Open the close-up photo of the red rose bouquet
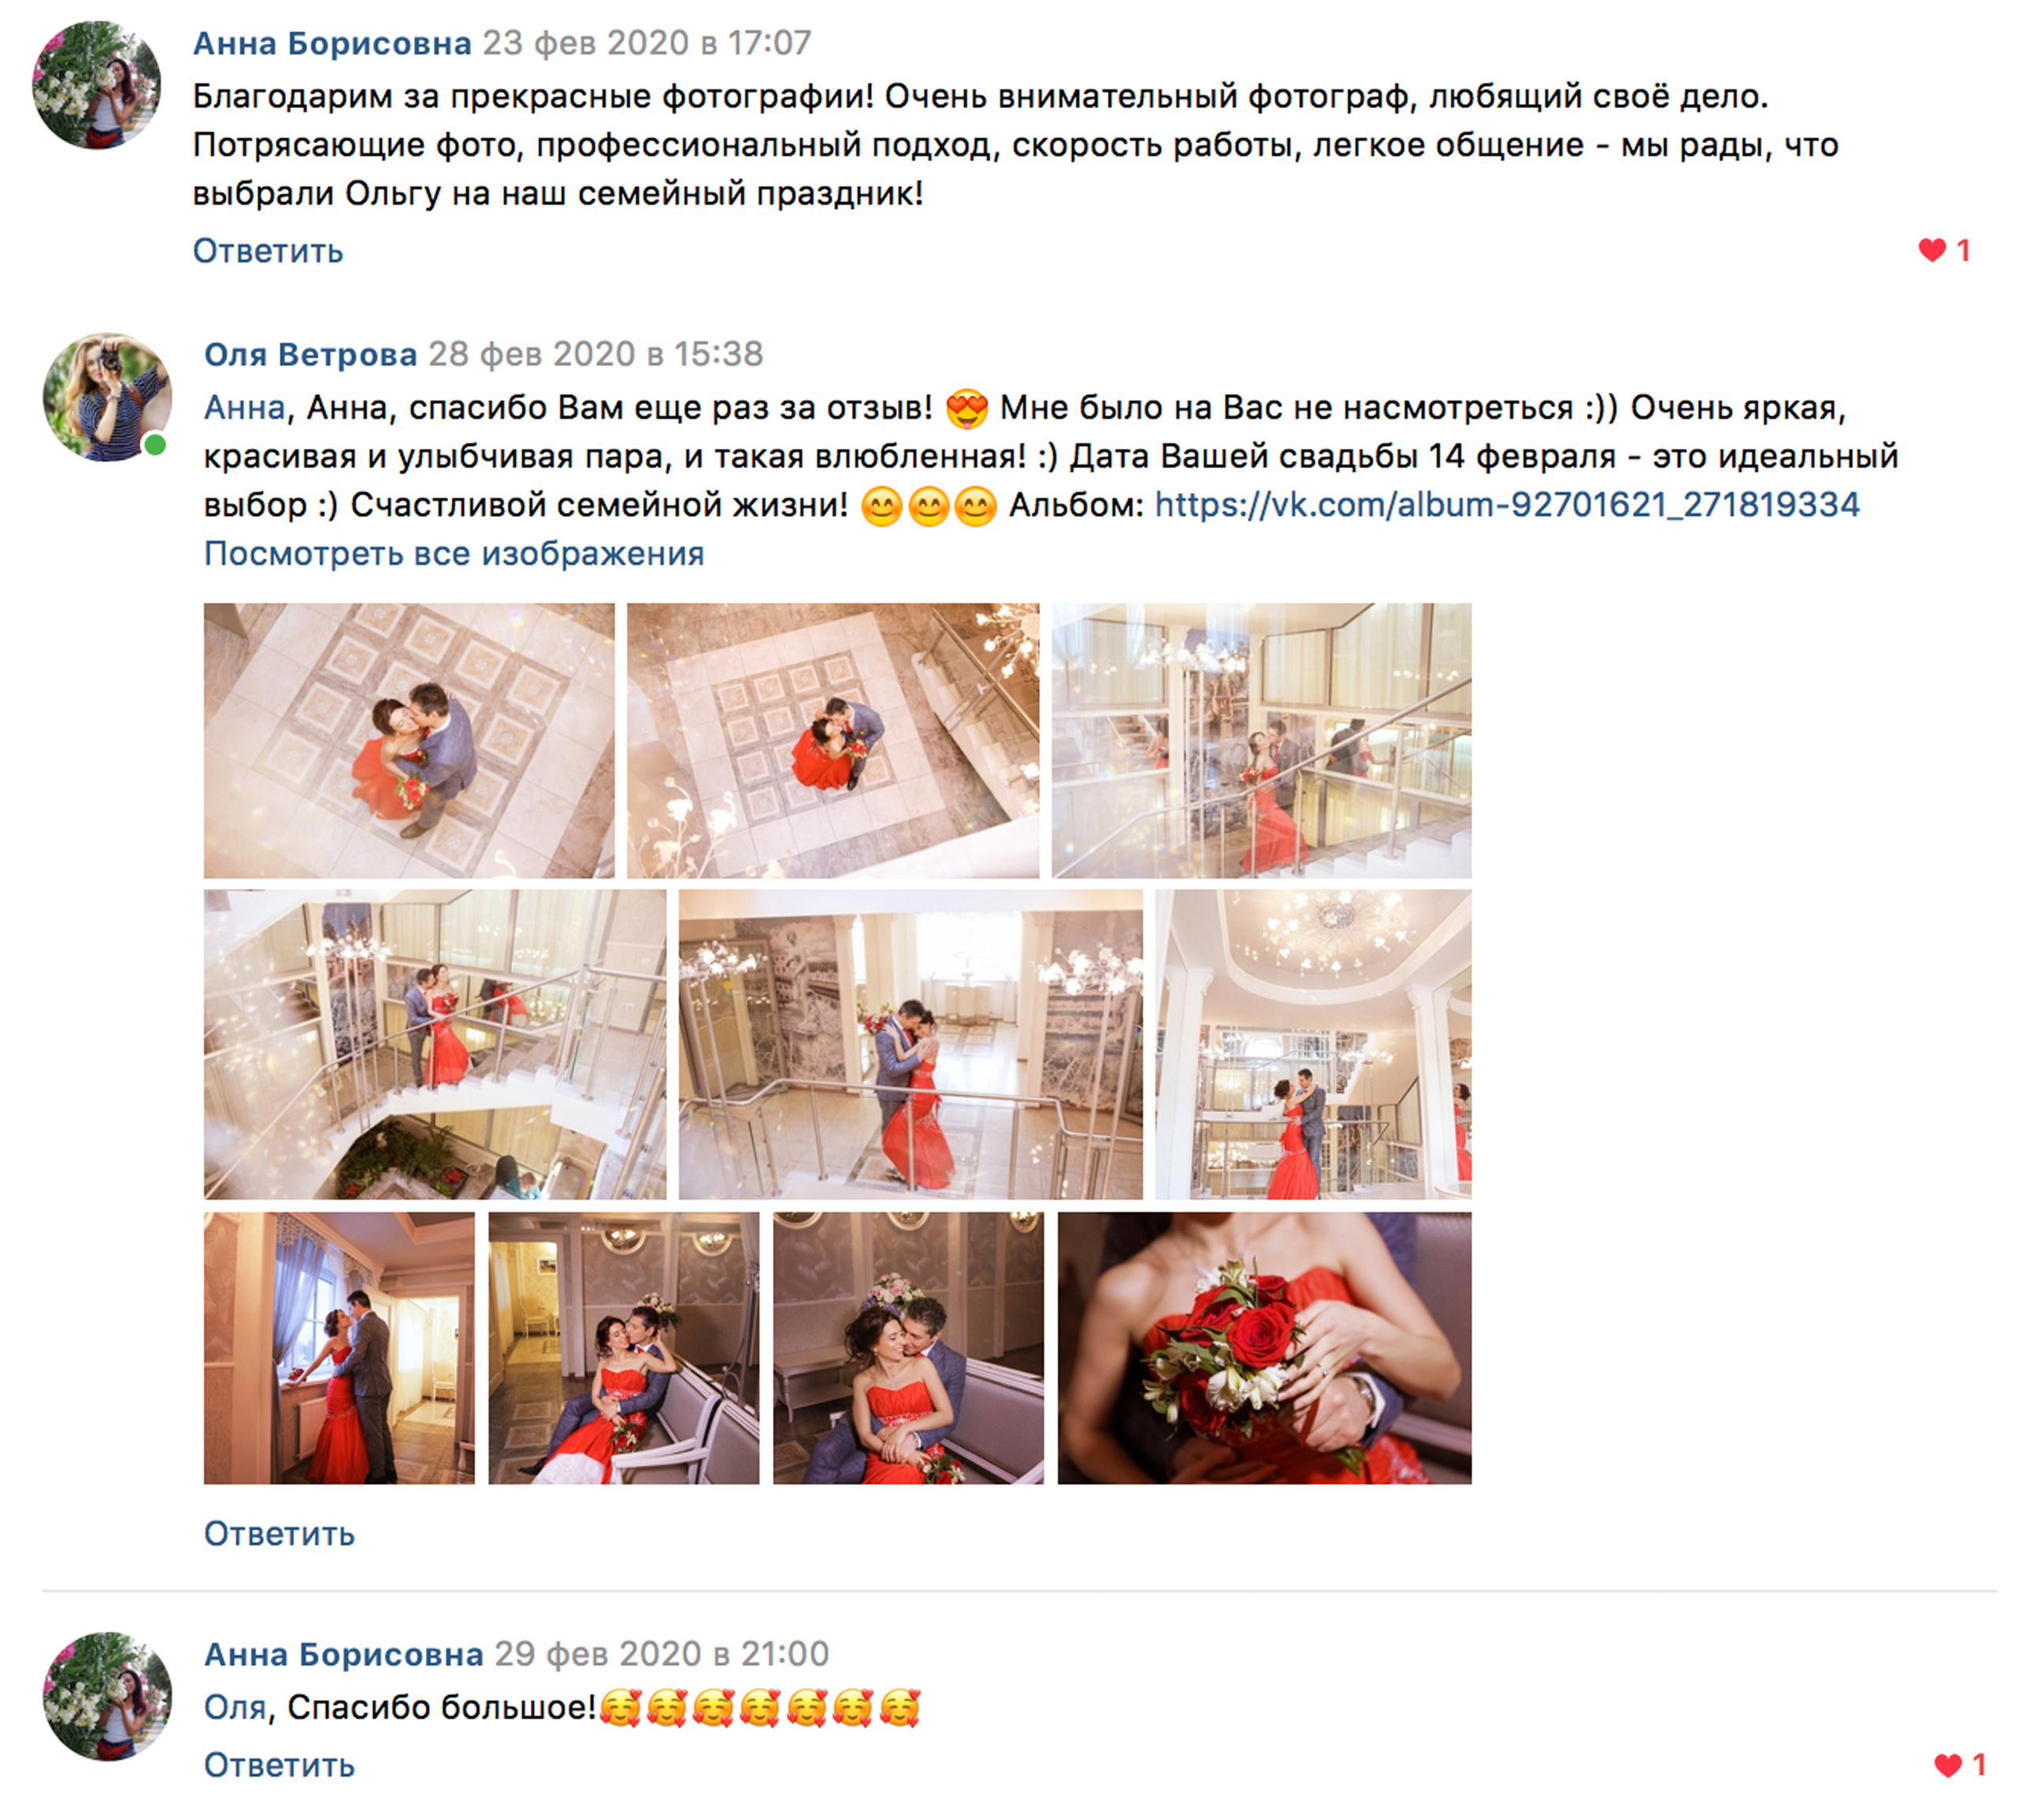 [x=1264, y=1348]
